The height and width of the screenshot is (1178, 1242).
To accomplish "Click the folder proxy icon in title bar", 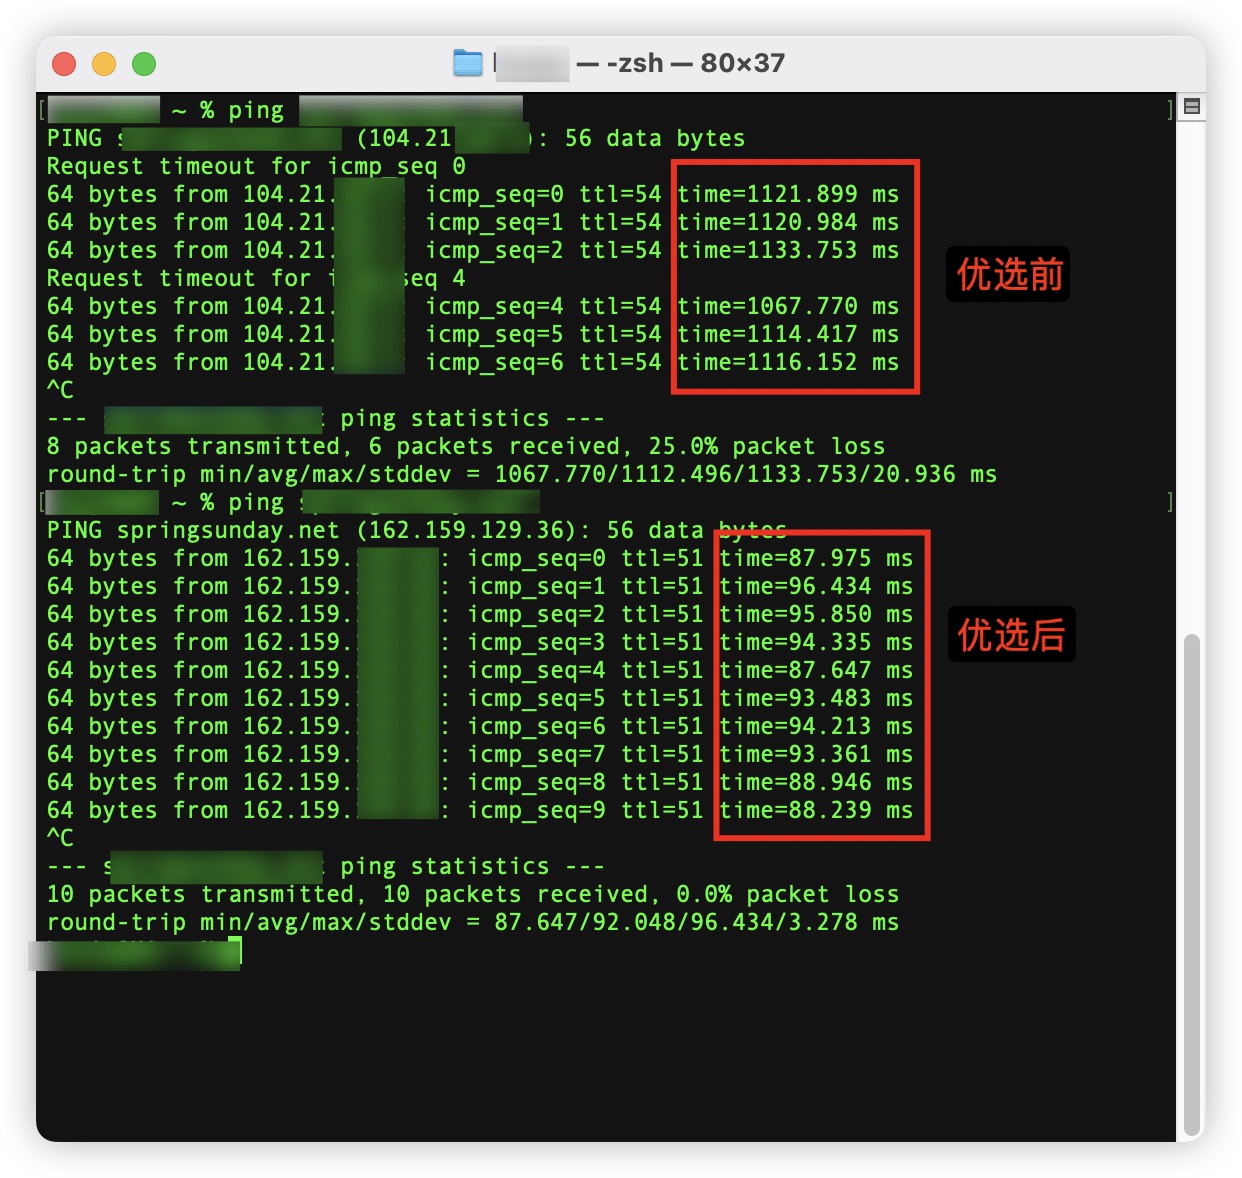I will click(467, 63).
